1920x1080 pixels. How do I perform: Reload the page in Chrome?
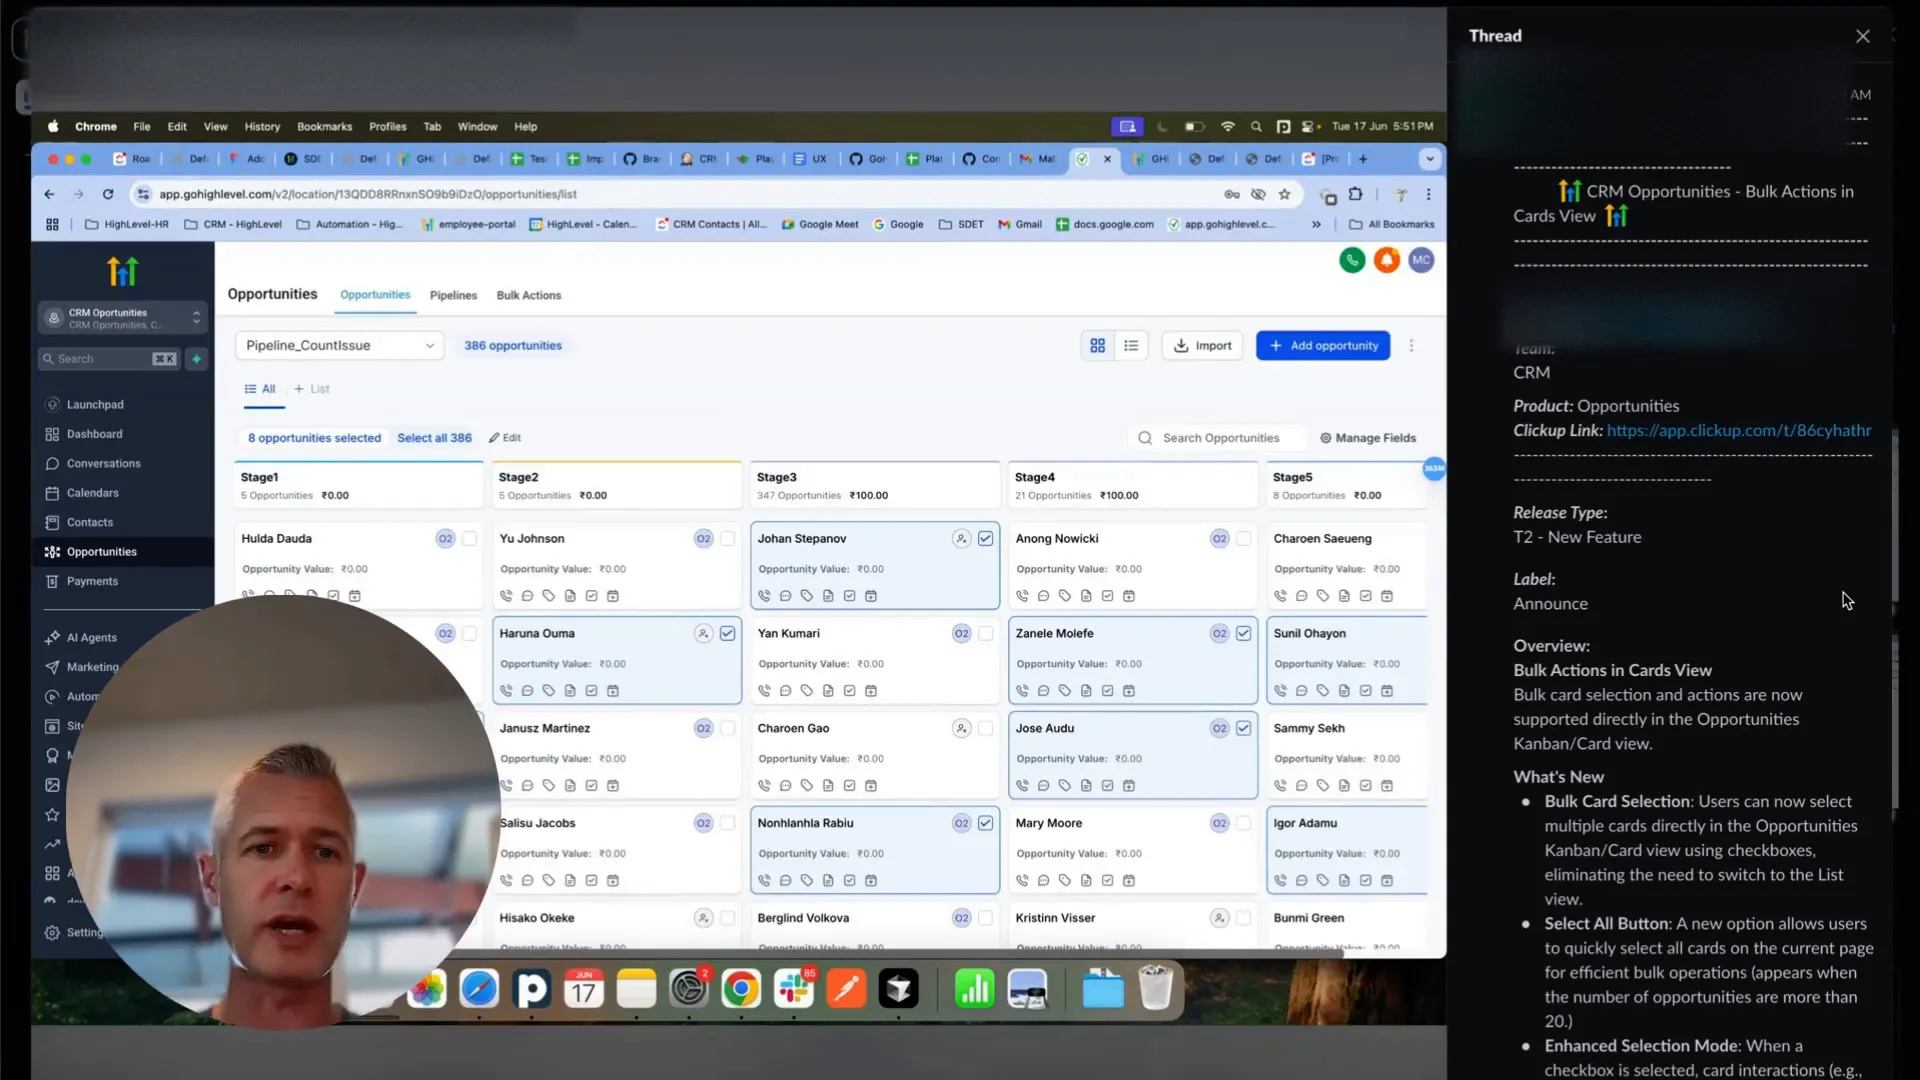click(108, 194)
